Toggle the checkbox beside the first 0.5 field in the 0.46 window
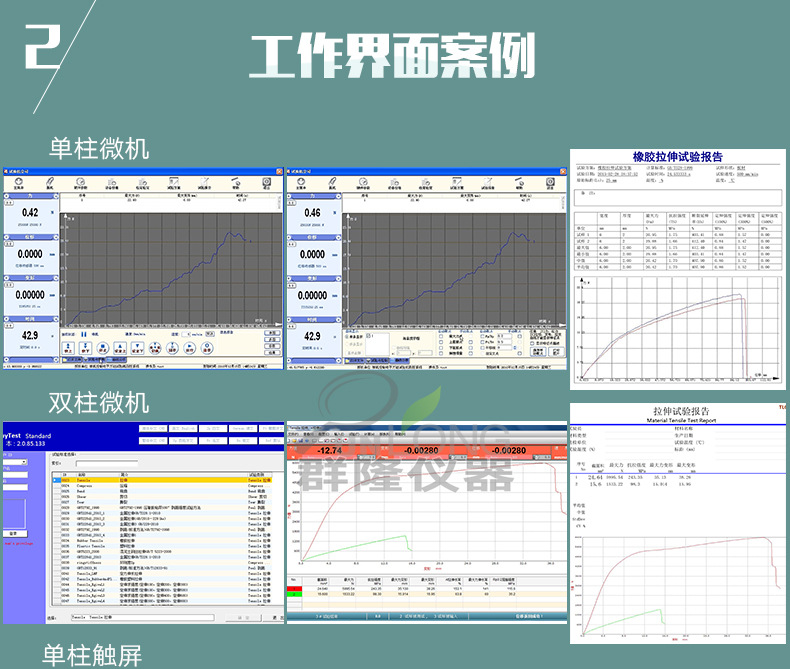This screenshot has width=790, height=669. [482, 337]
